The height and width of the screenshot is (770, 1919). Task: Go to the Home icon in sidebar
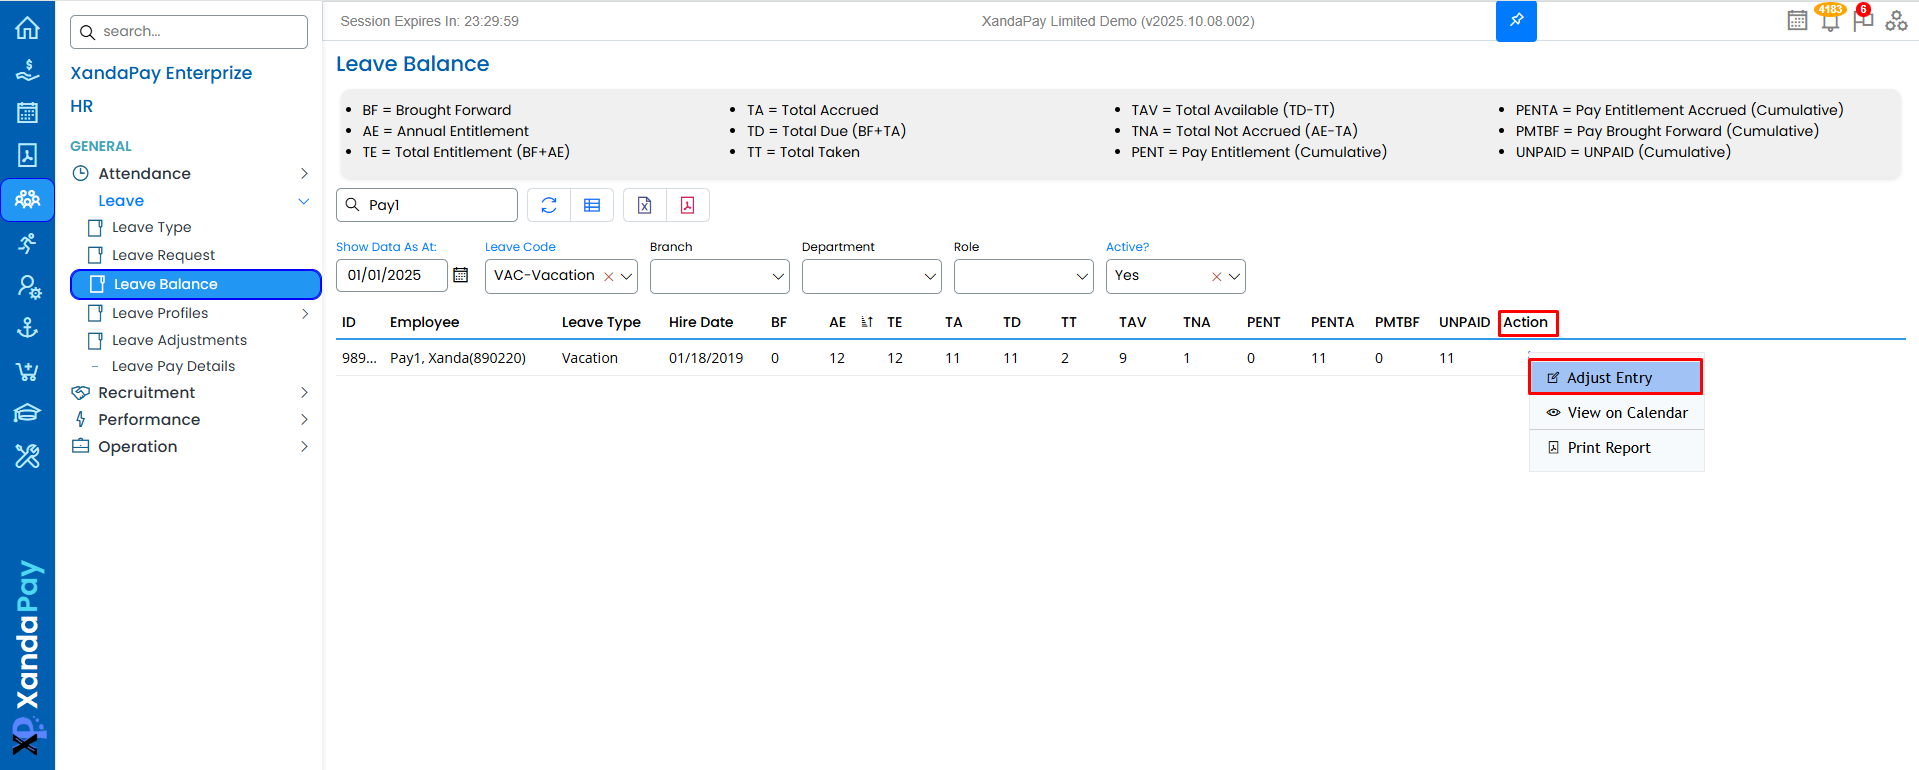pyautogui.click(x=27, y=27)
